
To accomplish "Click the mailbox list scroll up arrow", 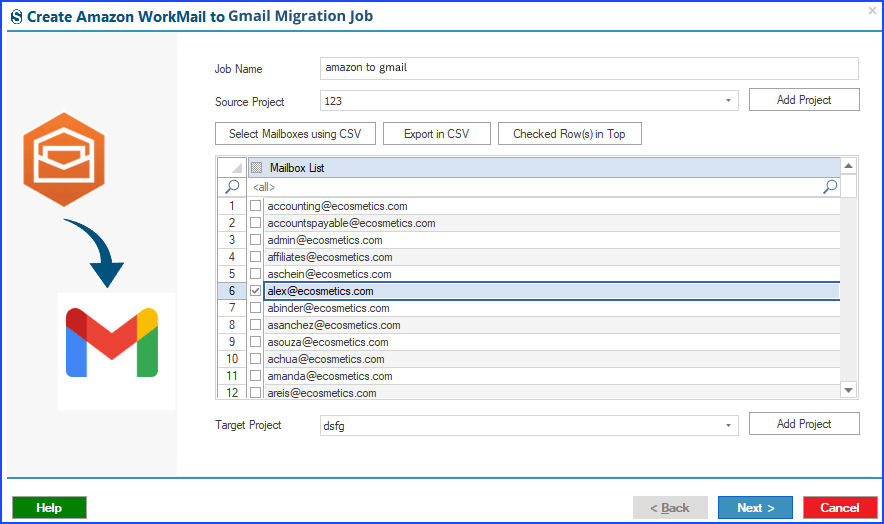I will [x=848, y=166].
